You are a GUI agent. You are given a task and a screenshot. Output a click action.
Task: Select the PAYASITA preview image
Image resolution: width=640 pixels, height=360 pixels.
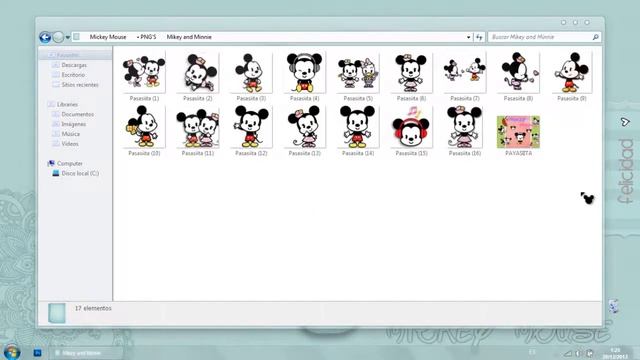(x=518, y=131)
